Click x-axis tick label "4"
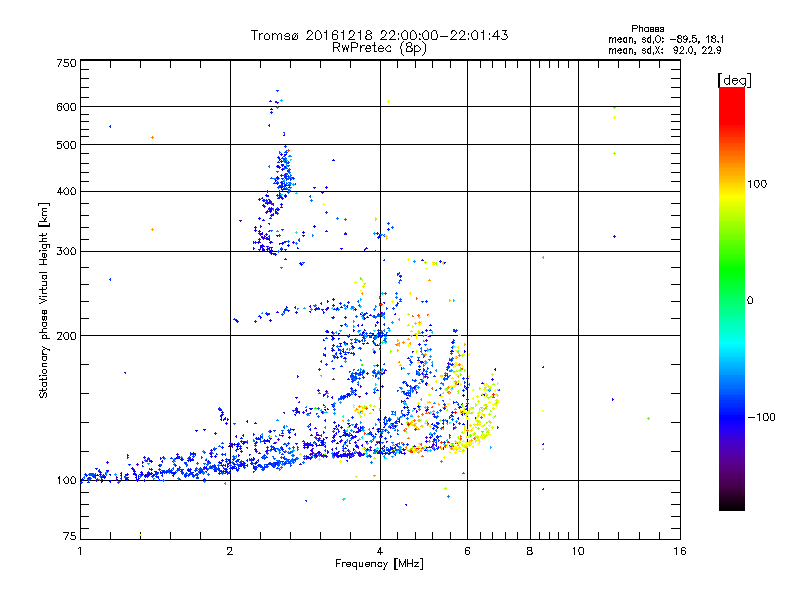800x600 pixels. pyautogui.click(x=380, y=551)
